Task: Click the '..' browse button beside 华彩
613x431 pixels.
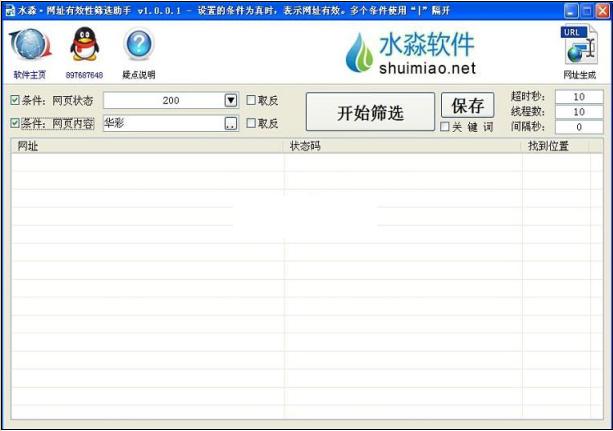Action: coord(231,123)
